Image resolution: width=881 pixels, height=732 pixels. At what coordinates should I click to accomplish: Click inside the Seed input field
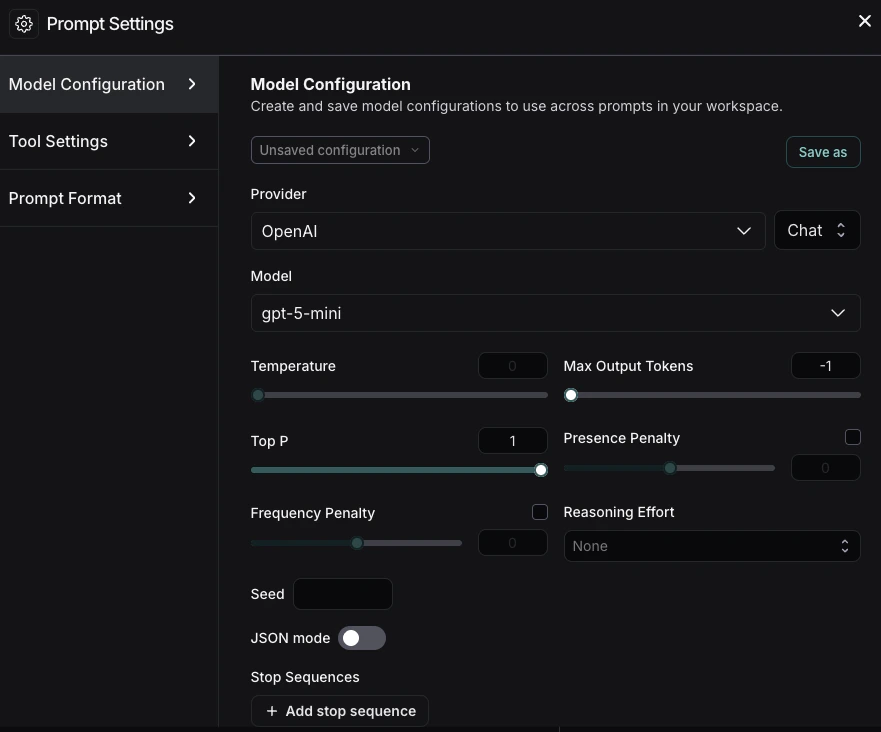(x=343, y=594)
